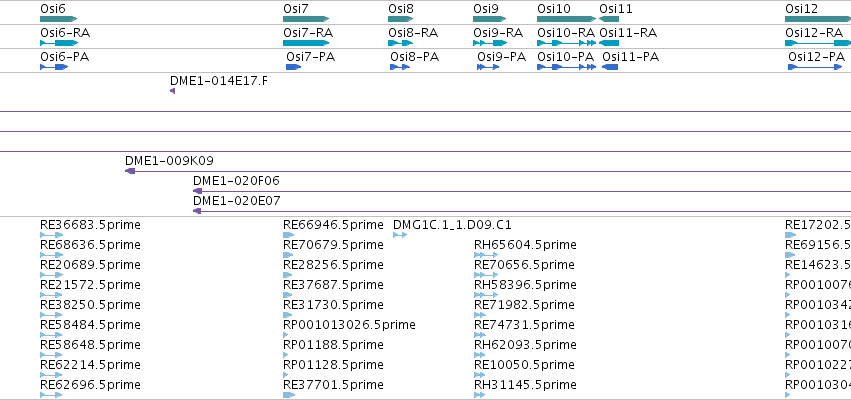
Task: Click the RE66946.5prime EST glyph
Action: pyautogui.click(x=289, y=235)
